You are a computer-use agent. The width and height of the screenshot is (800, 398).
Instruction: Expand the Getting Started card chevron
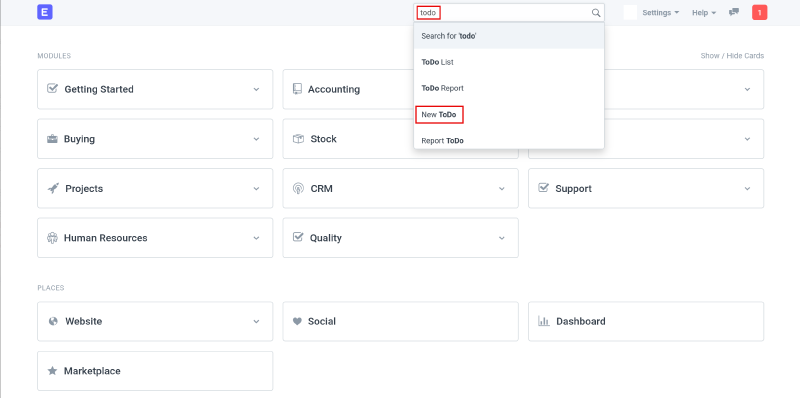coord(257,89)
